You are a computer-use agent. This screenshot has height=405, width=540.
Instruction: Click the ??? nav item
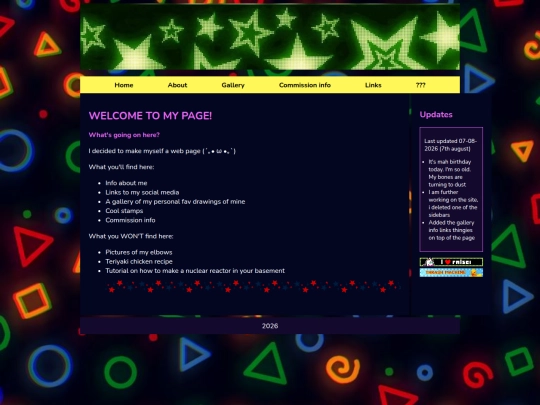point(420,85)
